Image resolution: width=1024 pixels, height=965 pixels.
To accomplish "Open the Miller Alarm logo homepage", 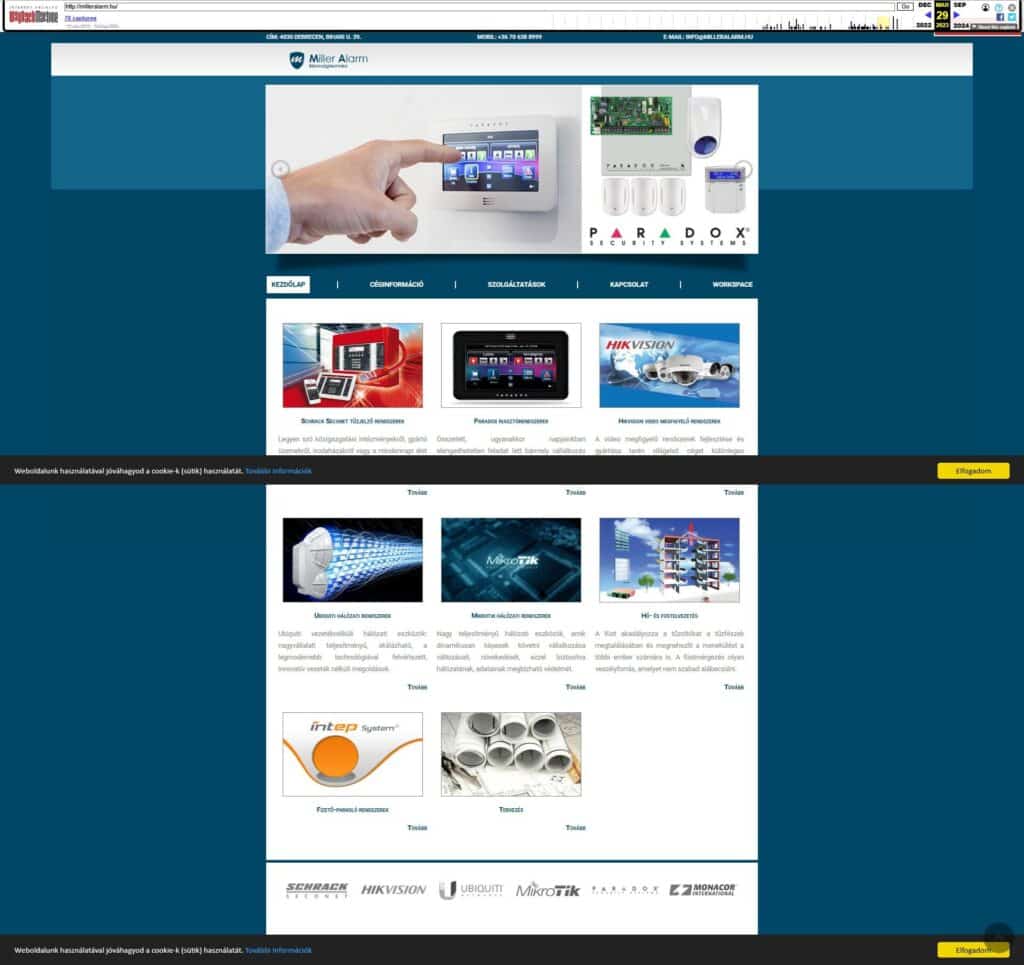I will (x=328, y=60).
